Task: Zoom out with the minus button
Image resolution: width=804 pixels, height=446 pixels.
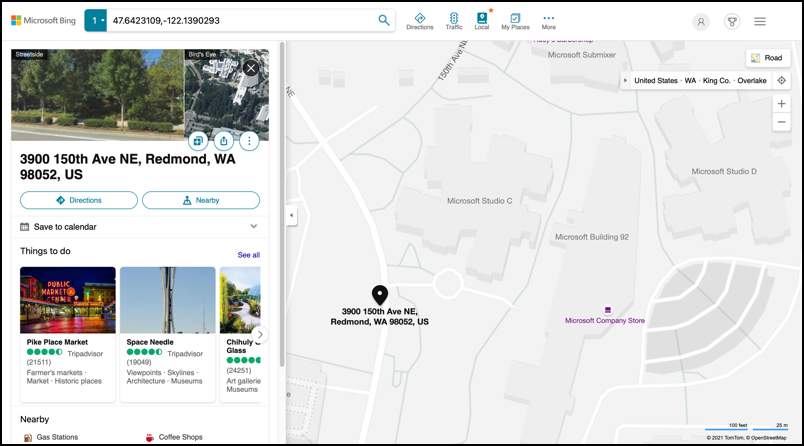Action: click(781, 122)
